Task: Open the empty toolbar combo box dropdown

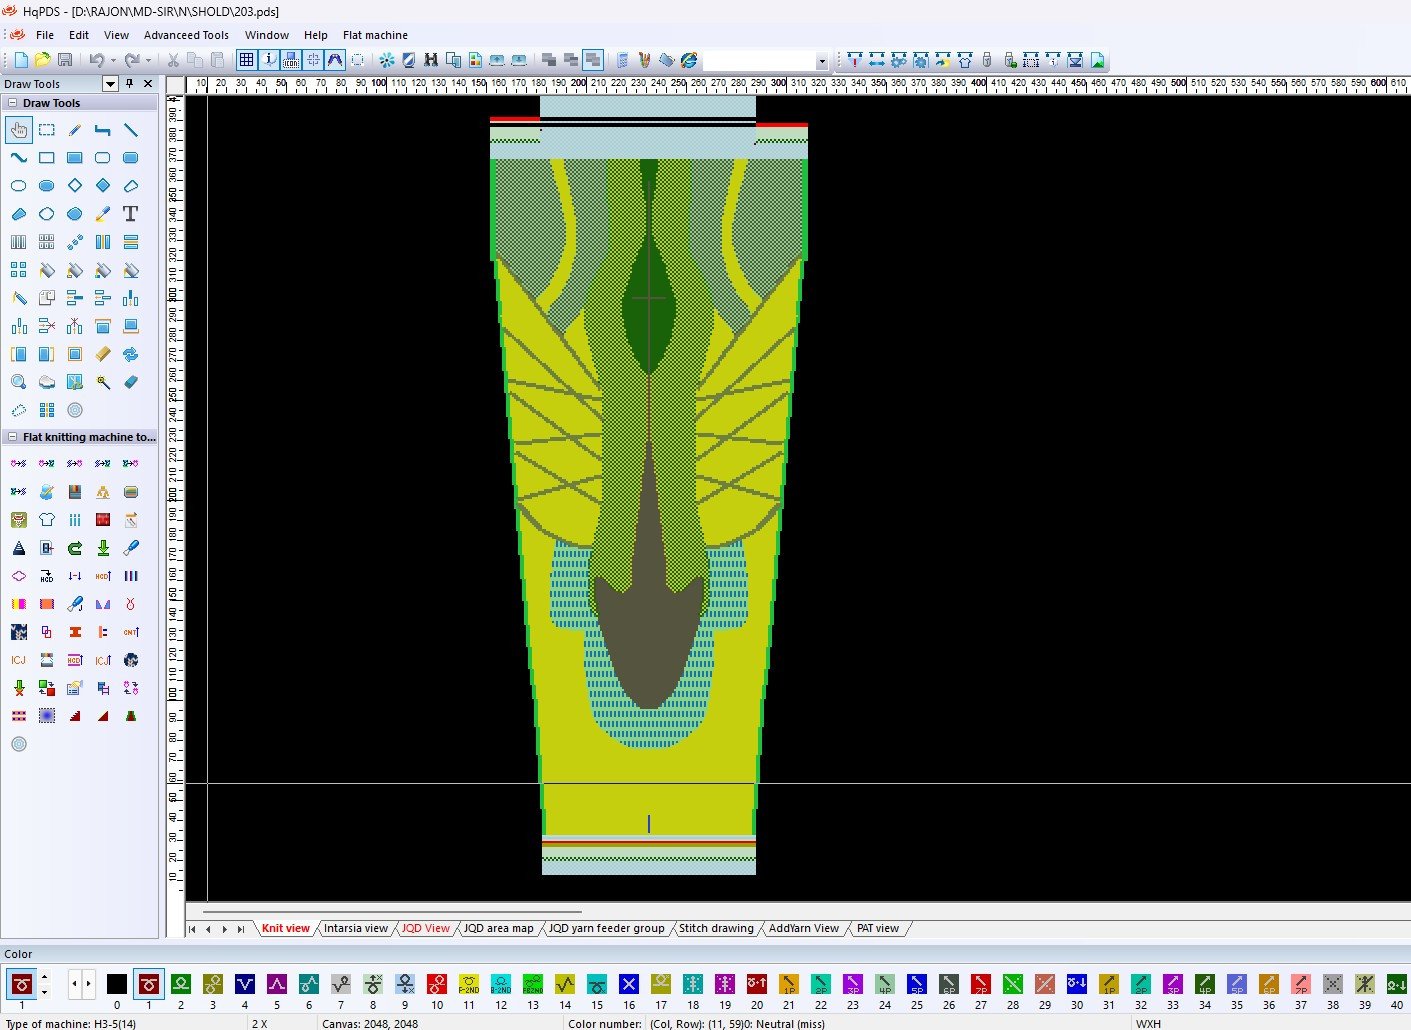Action: click(x=821, y=61)
